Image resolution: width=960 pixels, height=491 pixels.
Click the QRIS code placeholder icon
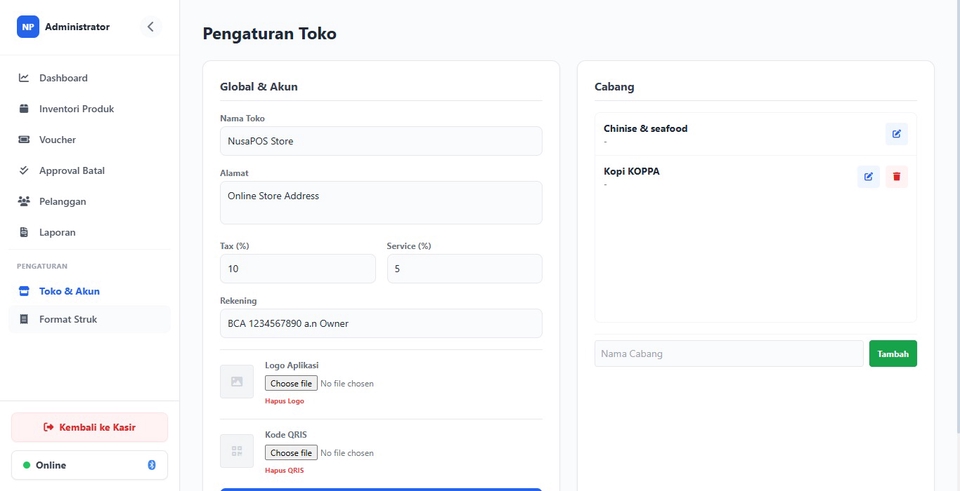pos(237,451)
